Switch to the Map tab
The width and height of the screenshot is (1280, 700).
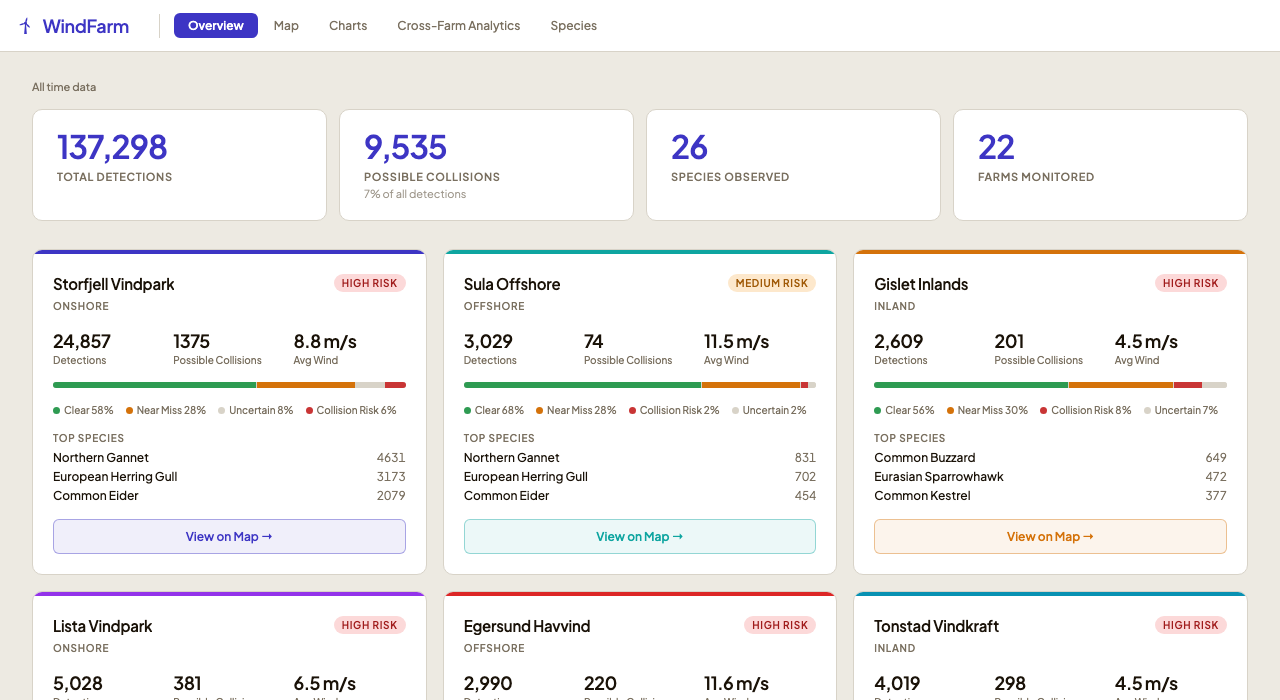tap(286, 26)
